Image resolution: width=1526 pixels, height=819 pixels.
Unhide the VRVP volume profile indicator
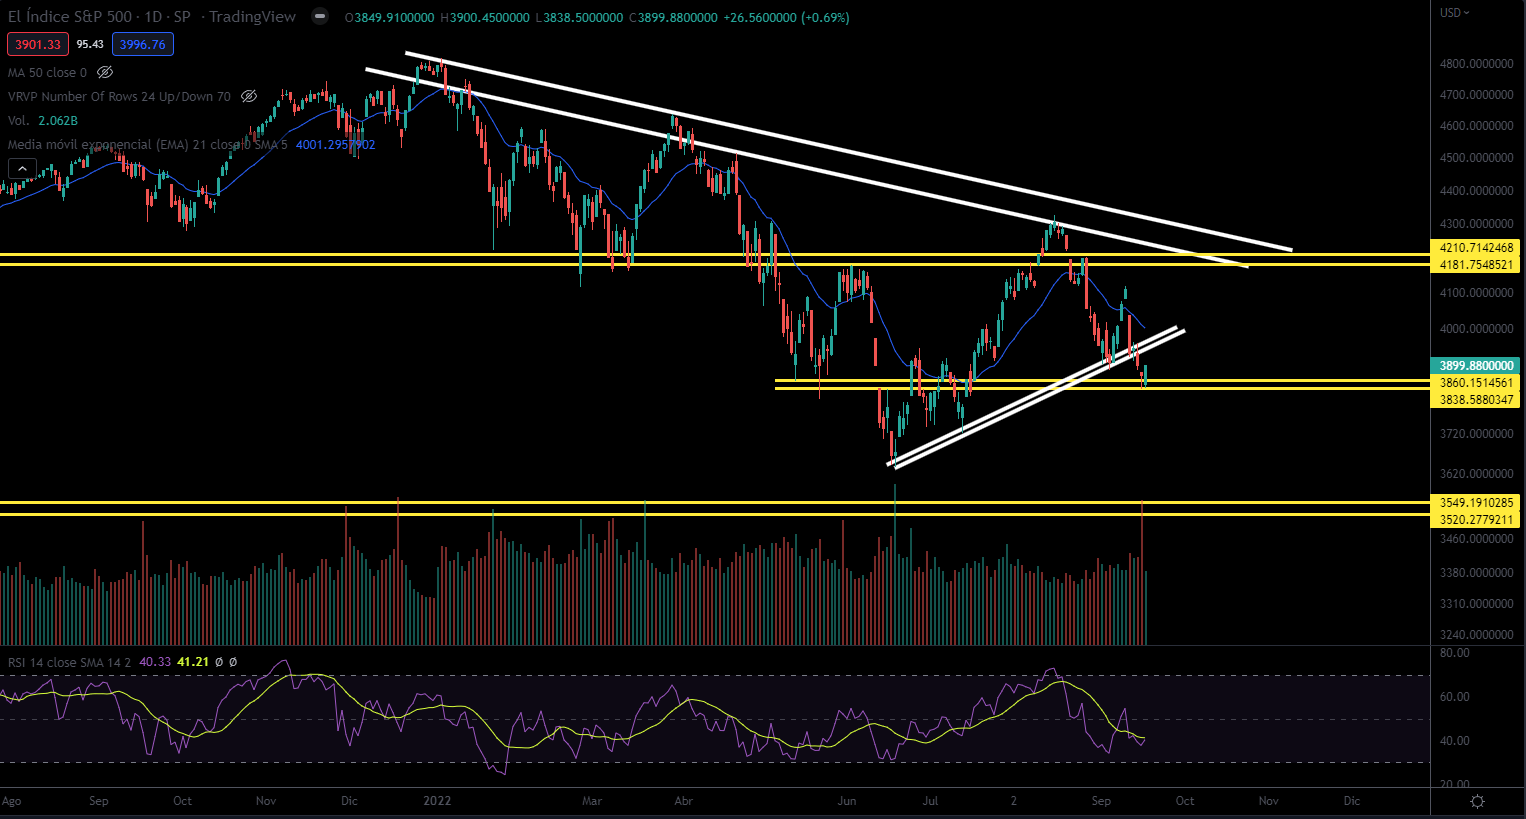tap(249, 97)
